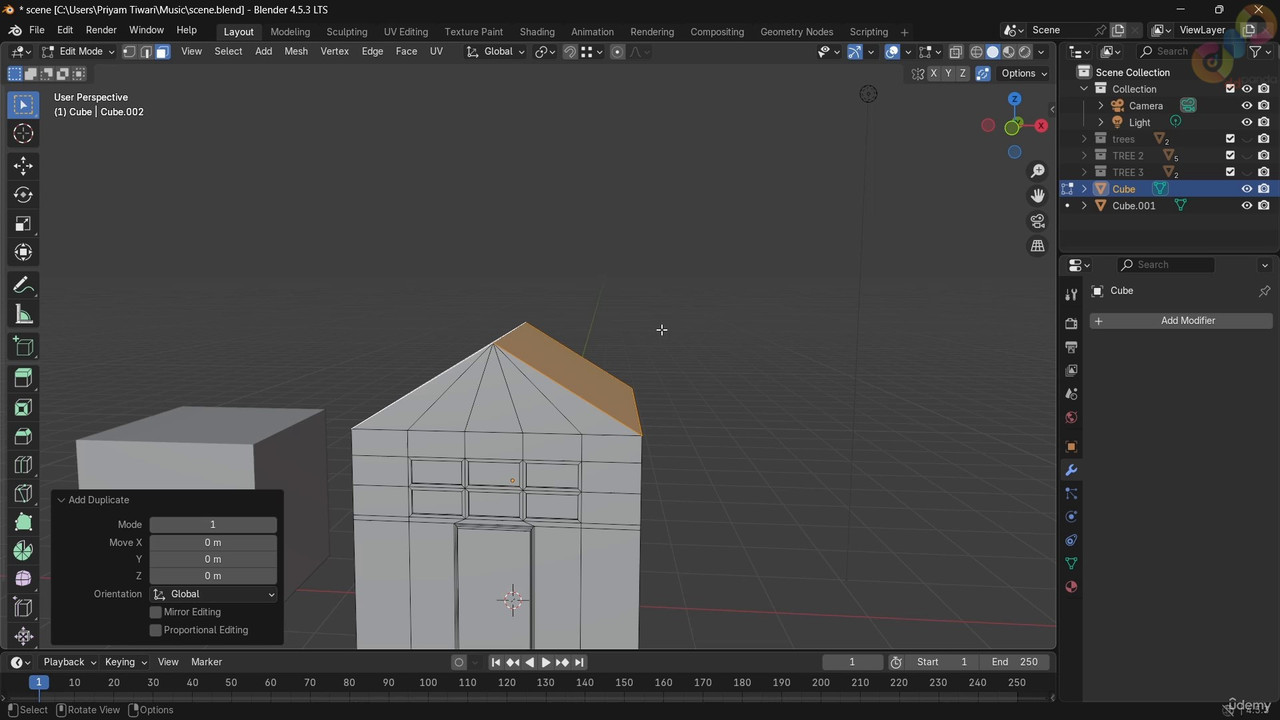Image resolution: width=1280 pixels, height=720 pixels.
Task: Select the Spin tool
Action: tap(24, 551)
